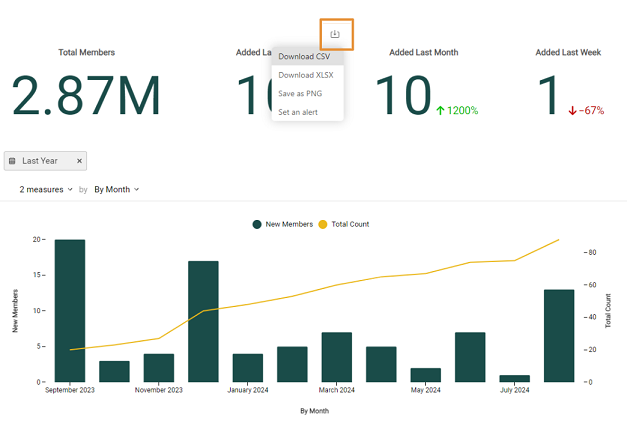Image resolution: width=627 pixels, height=426 pixels.
Task: Select the 2.87M Total Members value
Action: (x=86, y=97)
